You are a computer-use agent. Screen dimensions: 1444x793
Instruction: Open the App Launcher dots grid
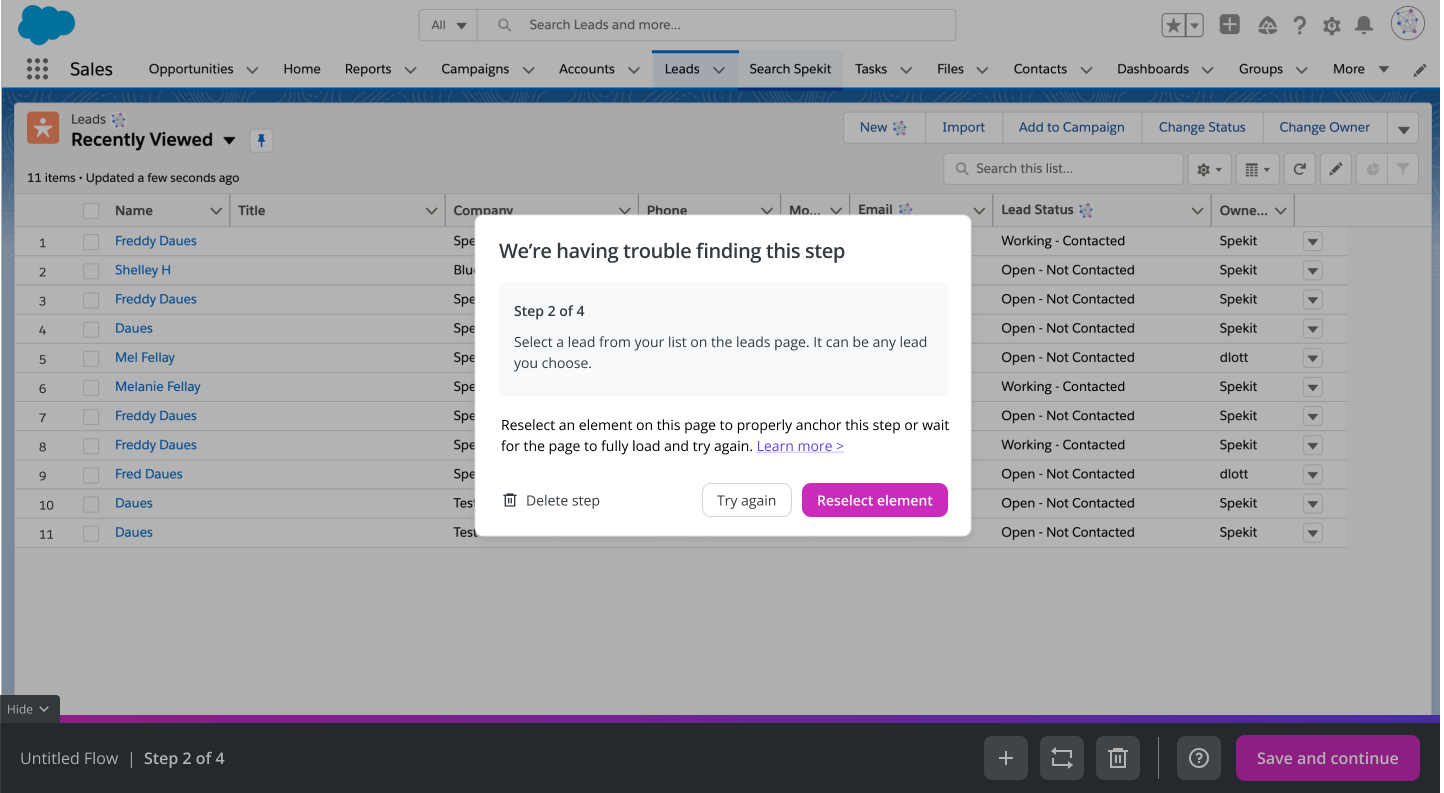pyautogui.click(x=37, y=69)
